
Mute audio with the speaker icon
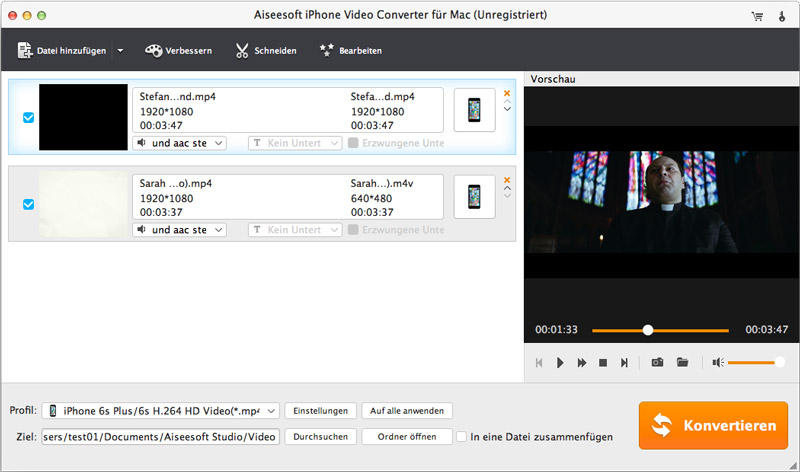[718, 362]
